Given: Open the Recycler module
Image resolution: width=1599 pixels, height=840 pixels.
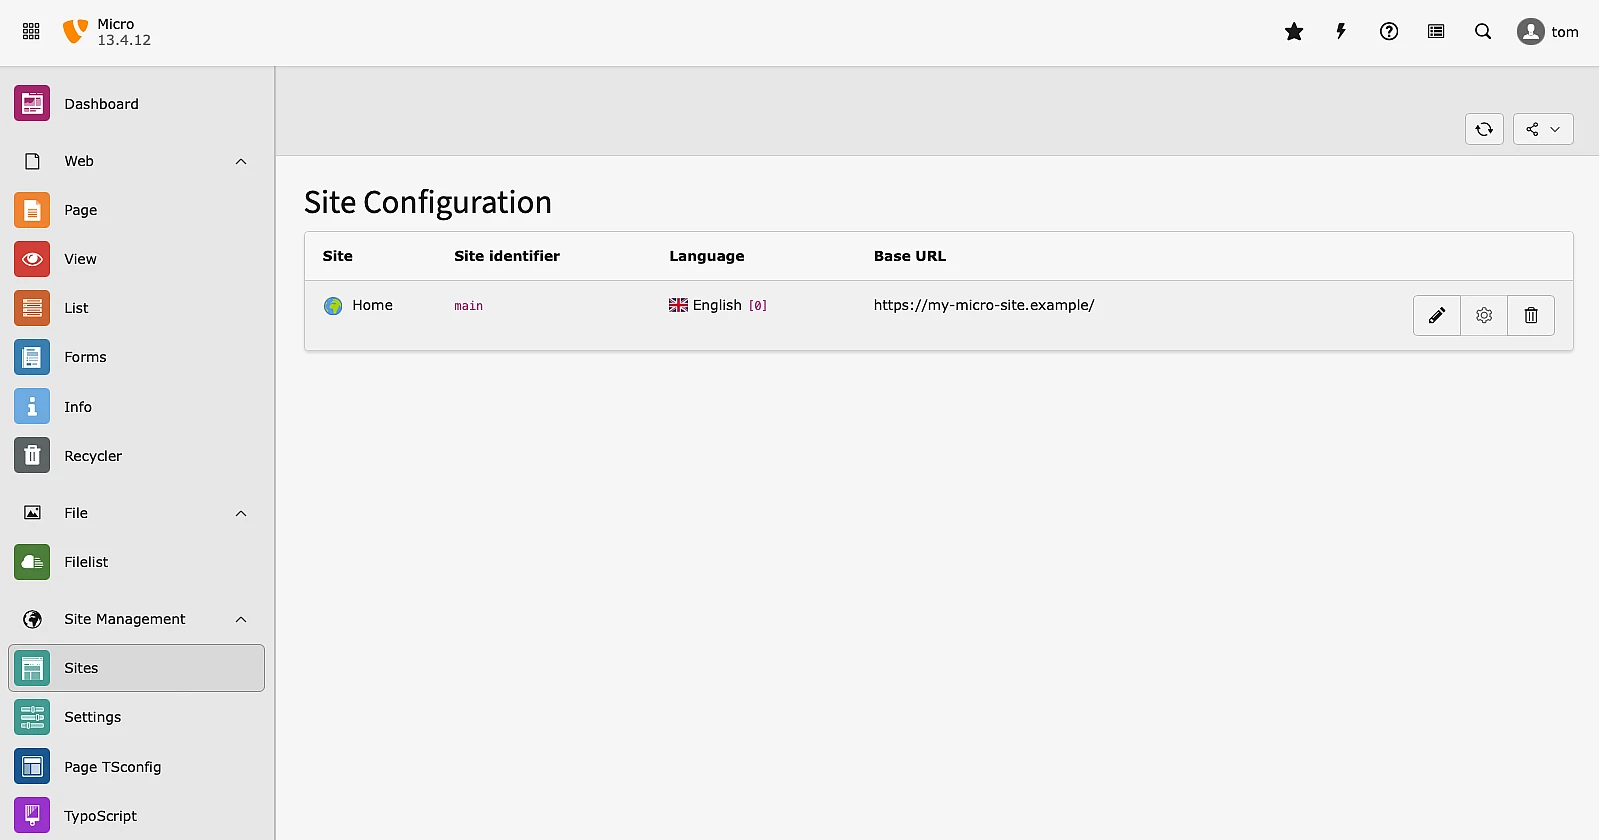Looking at the screenshot, I should coord(93,456).
